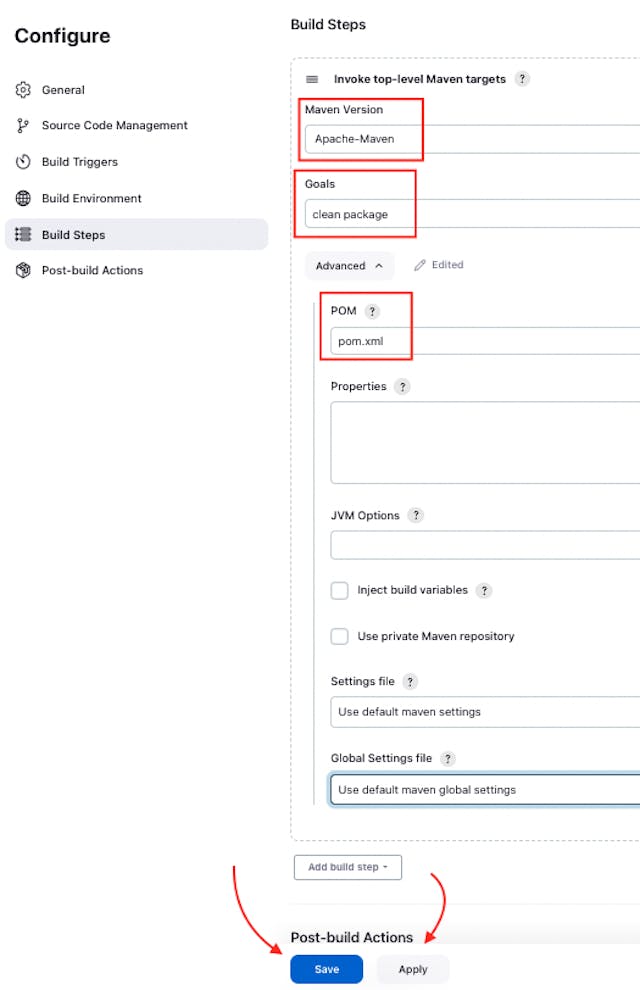Open the POM help question mark
The image size is (640, 990).
click(x=373, y=311)
